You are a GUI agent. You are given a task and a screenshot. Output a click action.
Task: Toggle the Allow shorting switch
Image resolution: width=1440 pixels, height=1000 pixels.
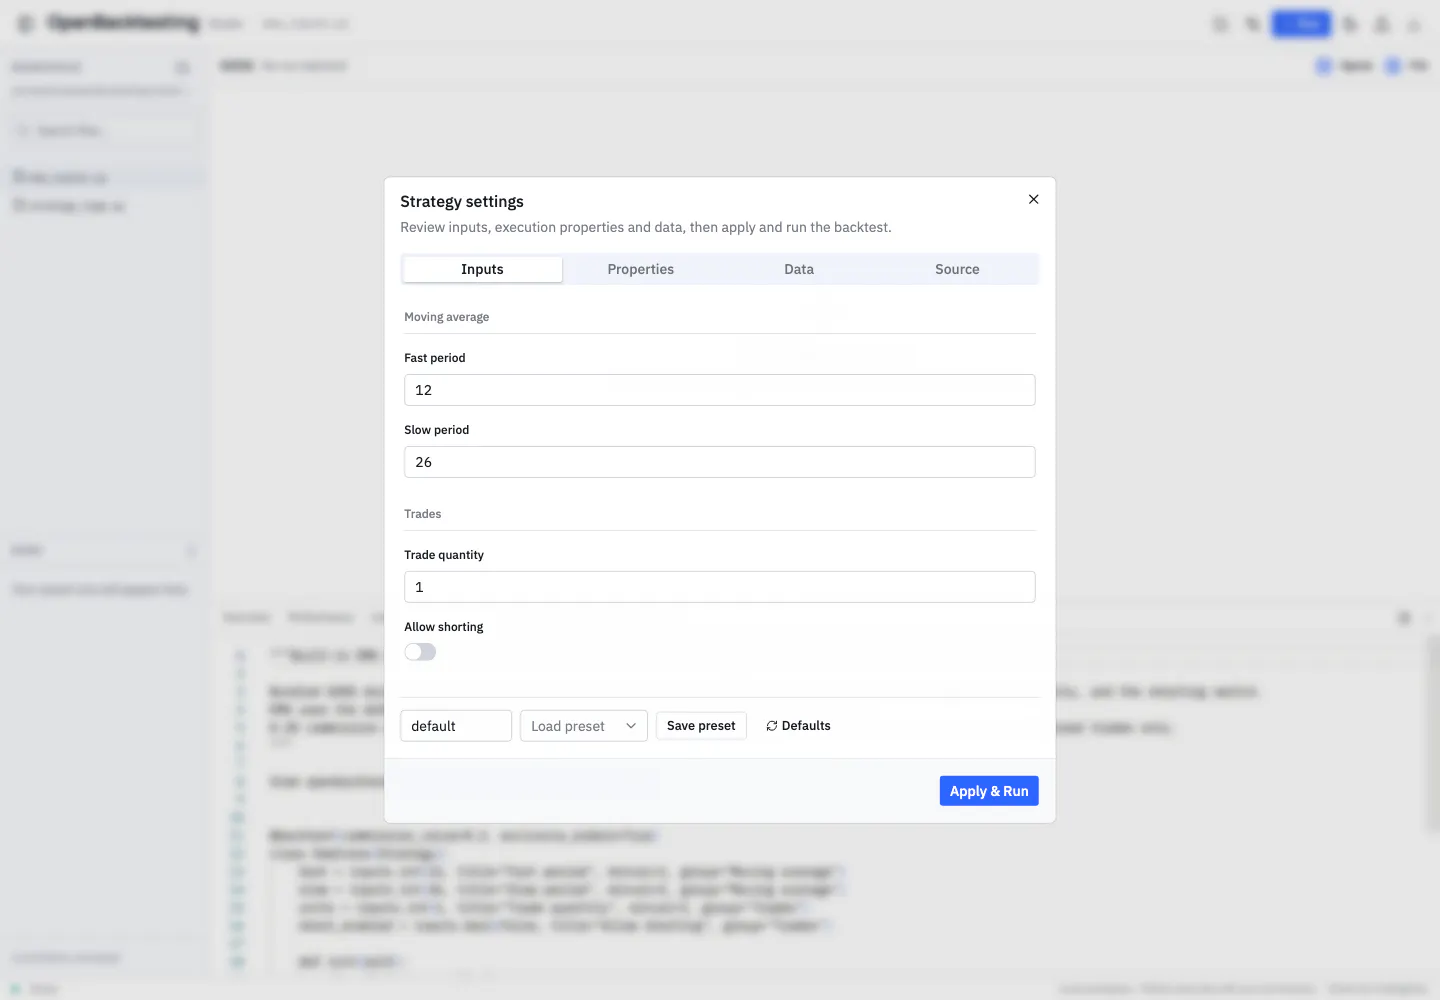(420, 652)
